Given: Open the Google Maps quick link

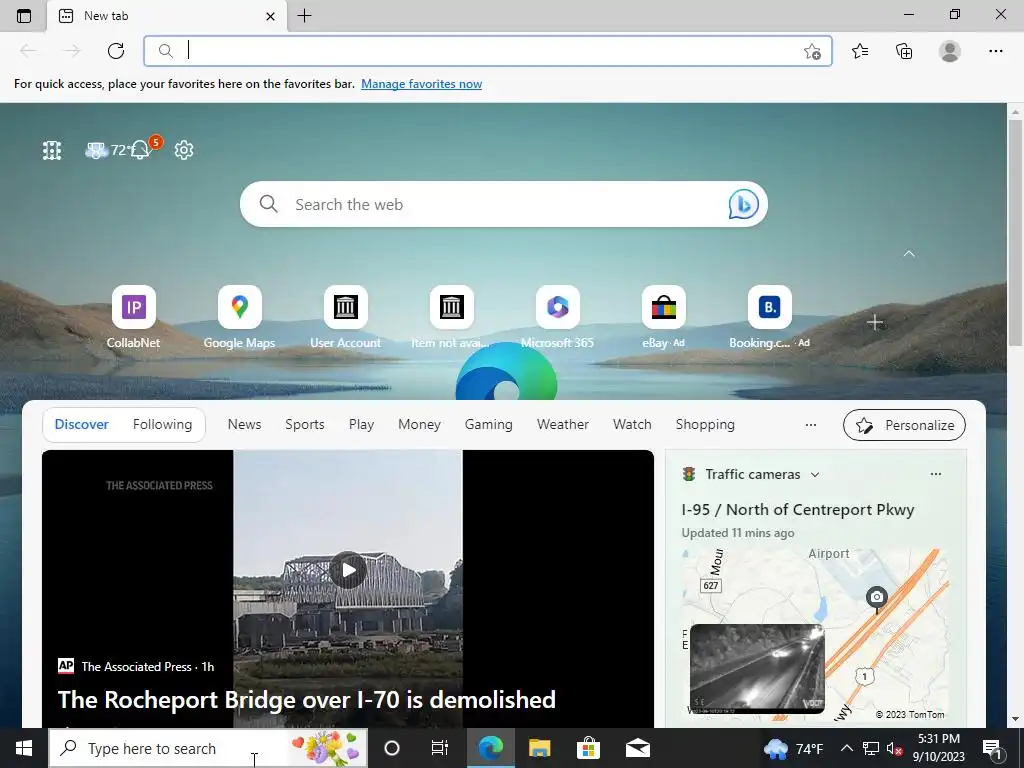Looking at the screenshot, I should coord(239,317).
